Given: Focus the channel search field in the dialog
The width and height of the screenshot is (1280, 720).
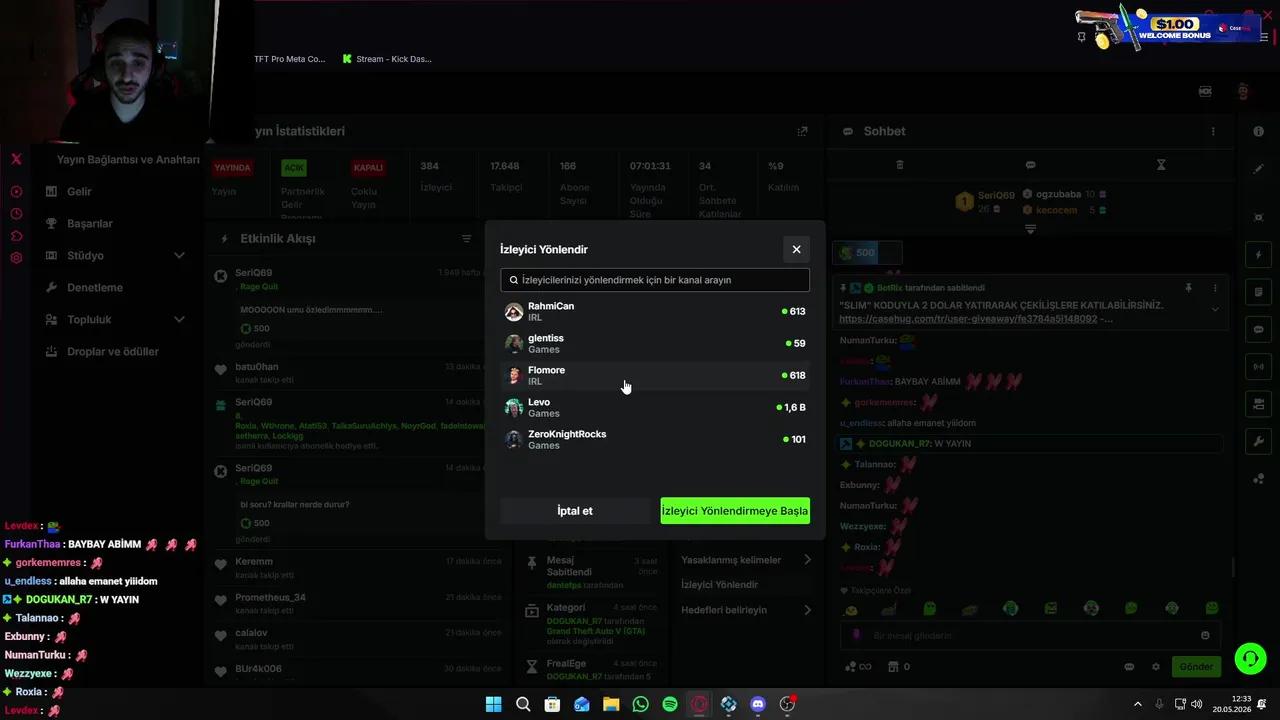Looking at the screenshot, I should (x=655, y=280).
